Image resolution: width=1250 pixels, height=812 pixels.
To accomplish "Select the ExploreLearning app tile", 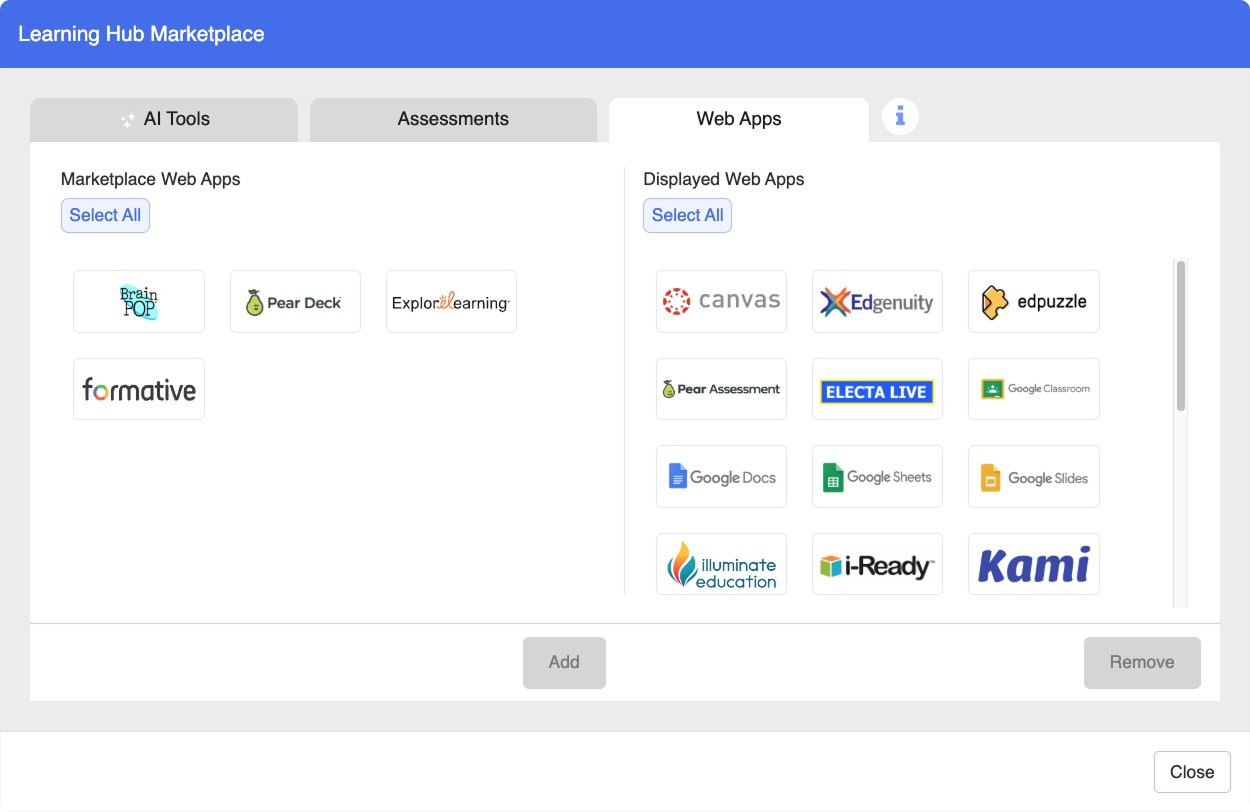I will 451,301.
